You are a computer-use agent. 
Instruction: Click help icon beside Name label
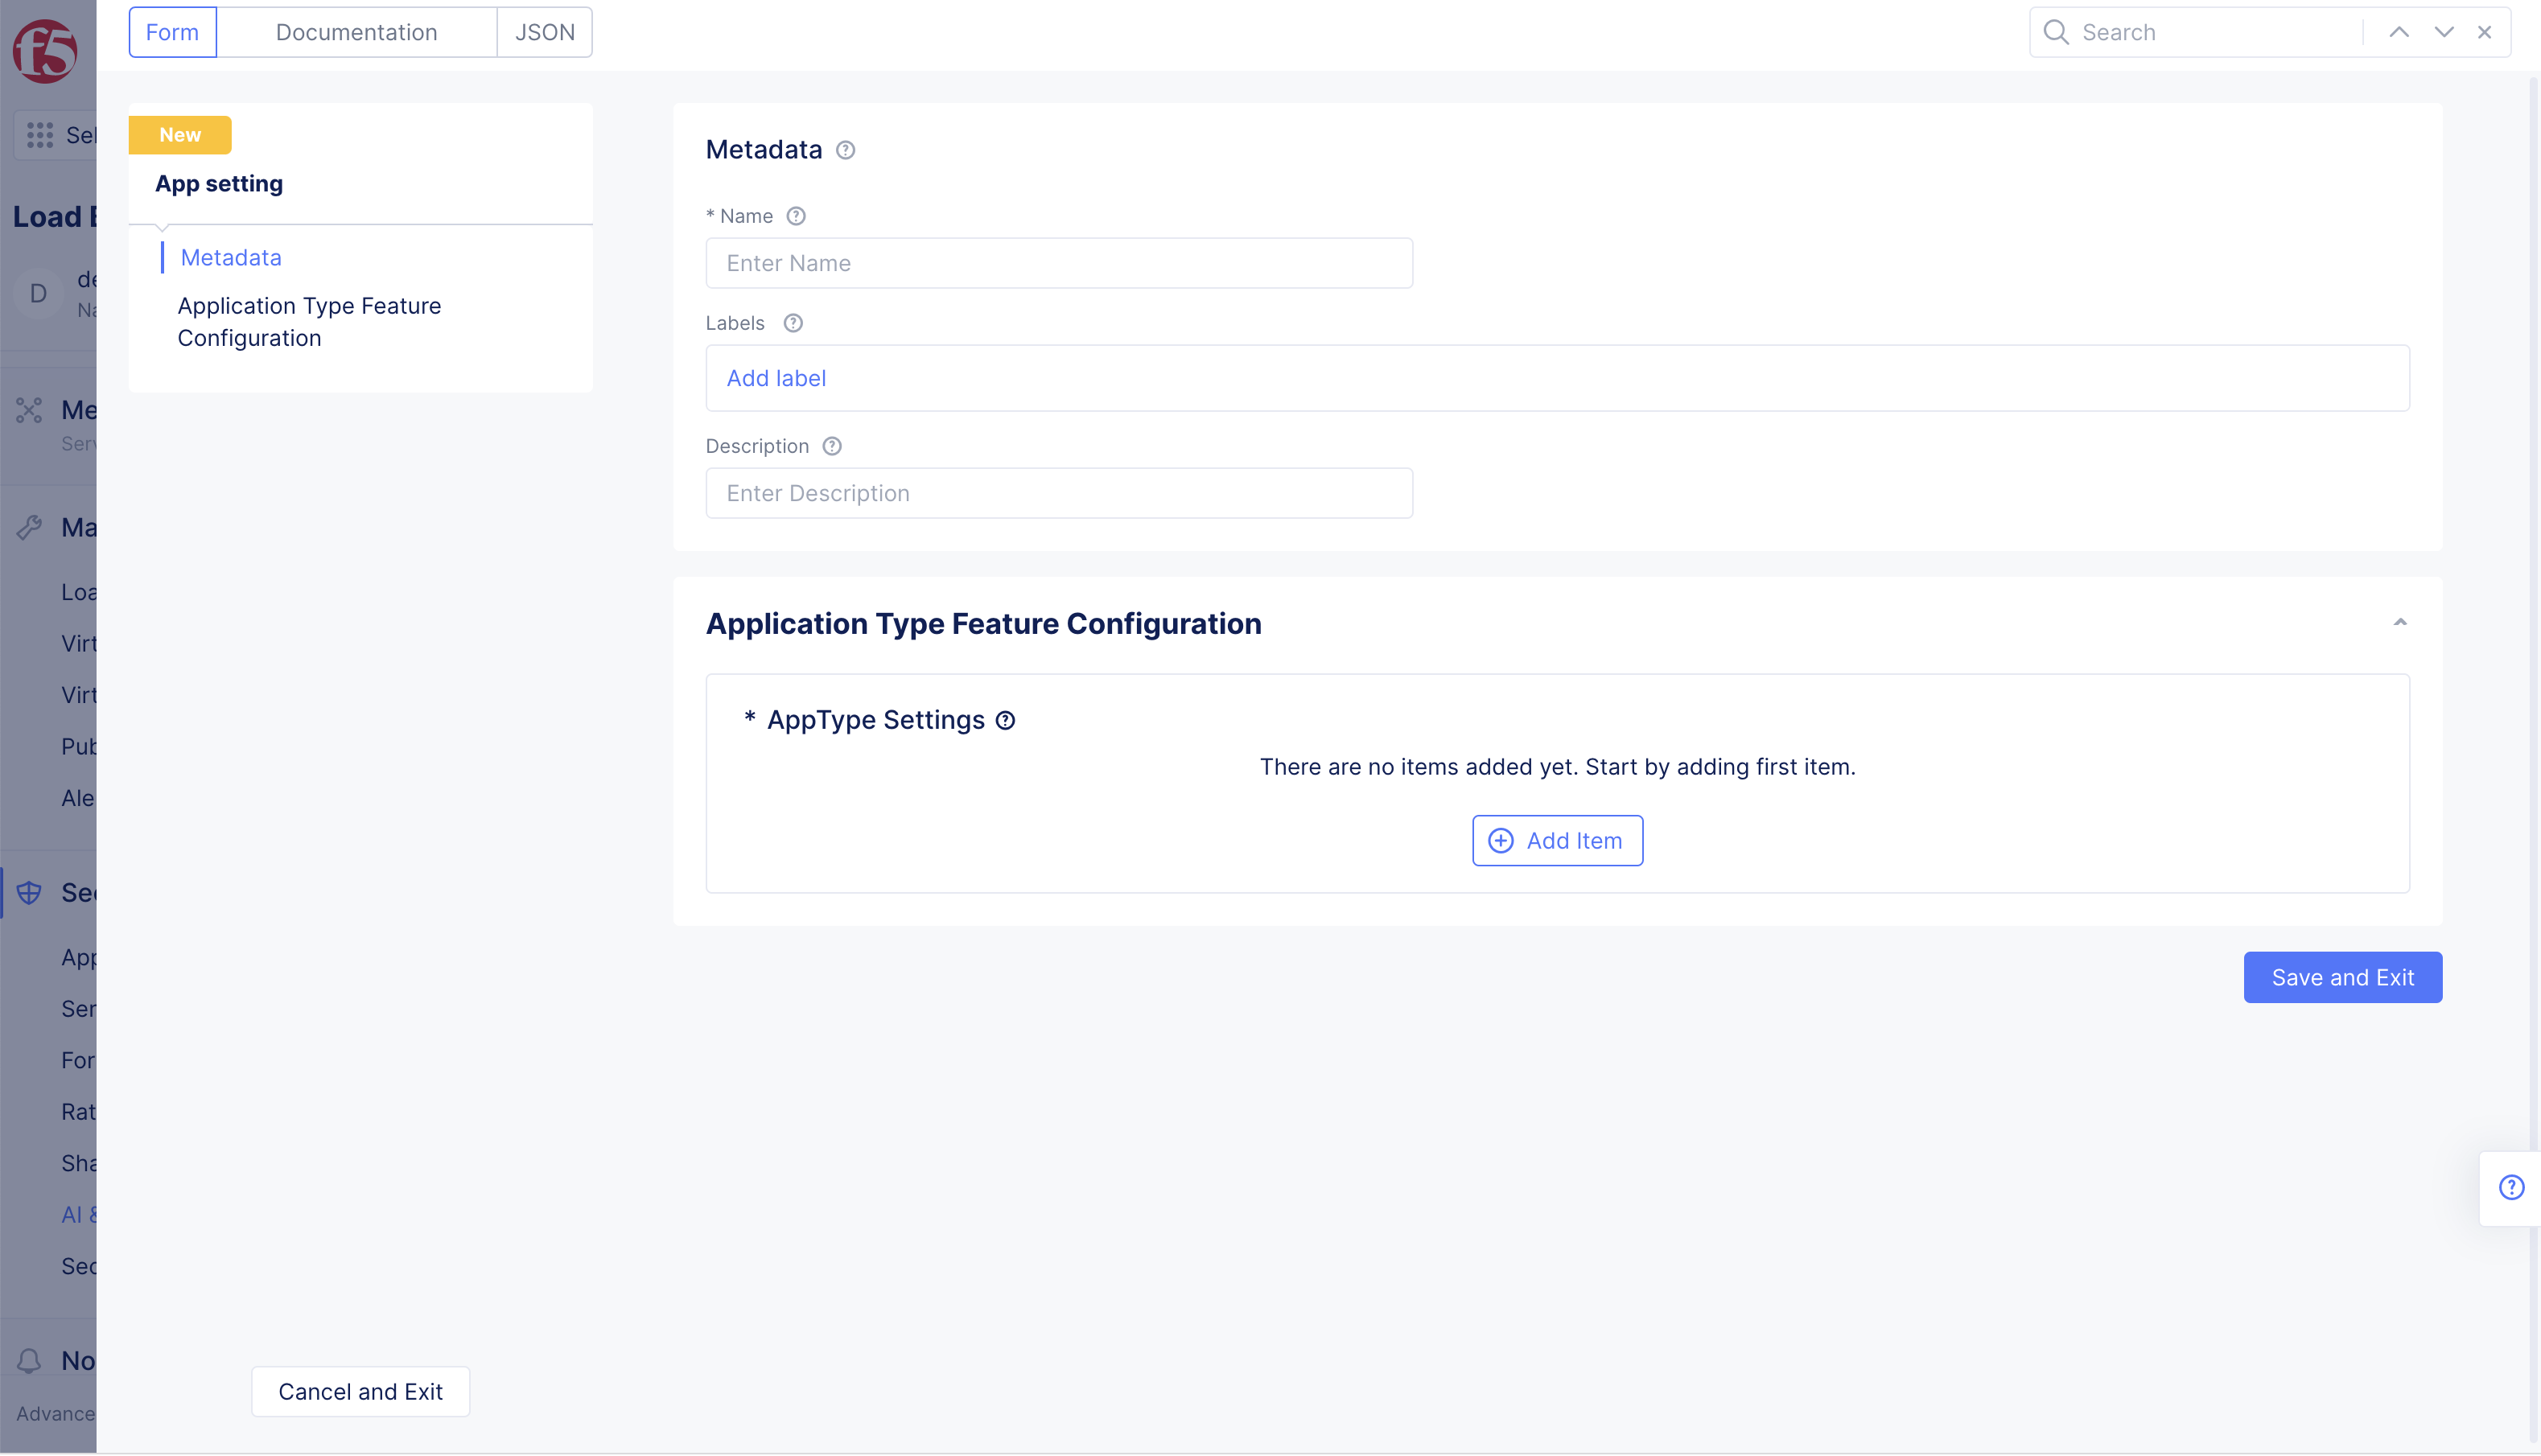[x=796, y=216]
